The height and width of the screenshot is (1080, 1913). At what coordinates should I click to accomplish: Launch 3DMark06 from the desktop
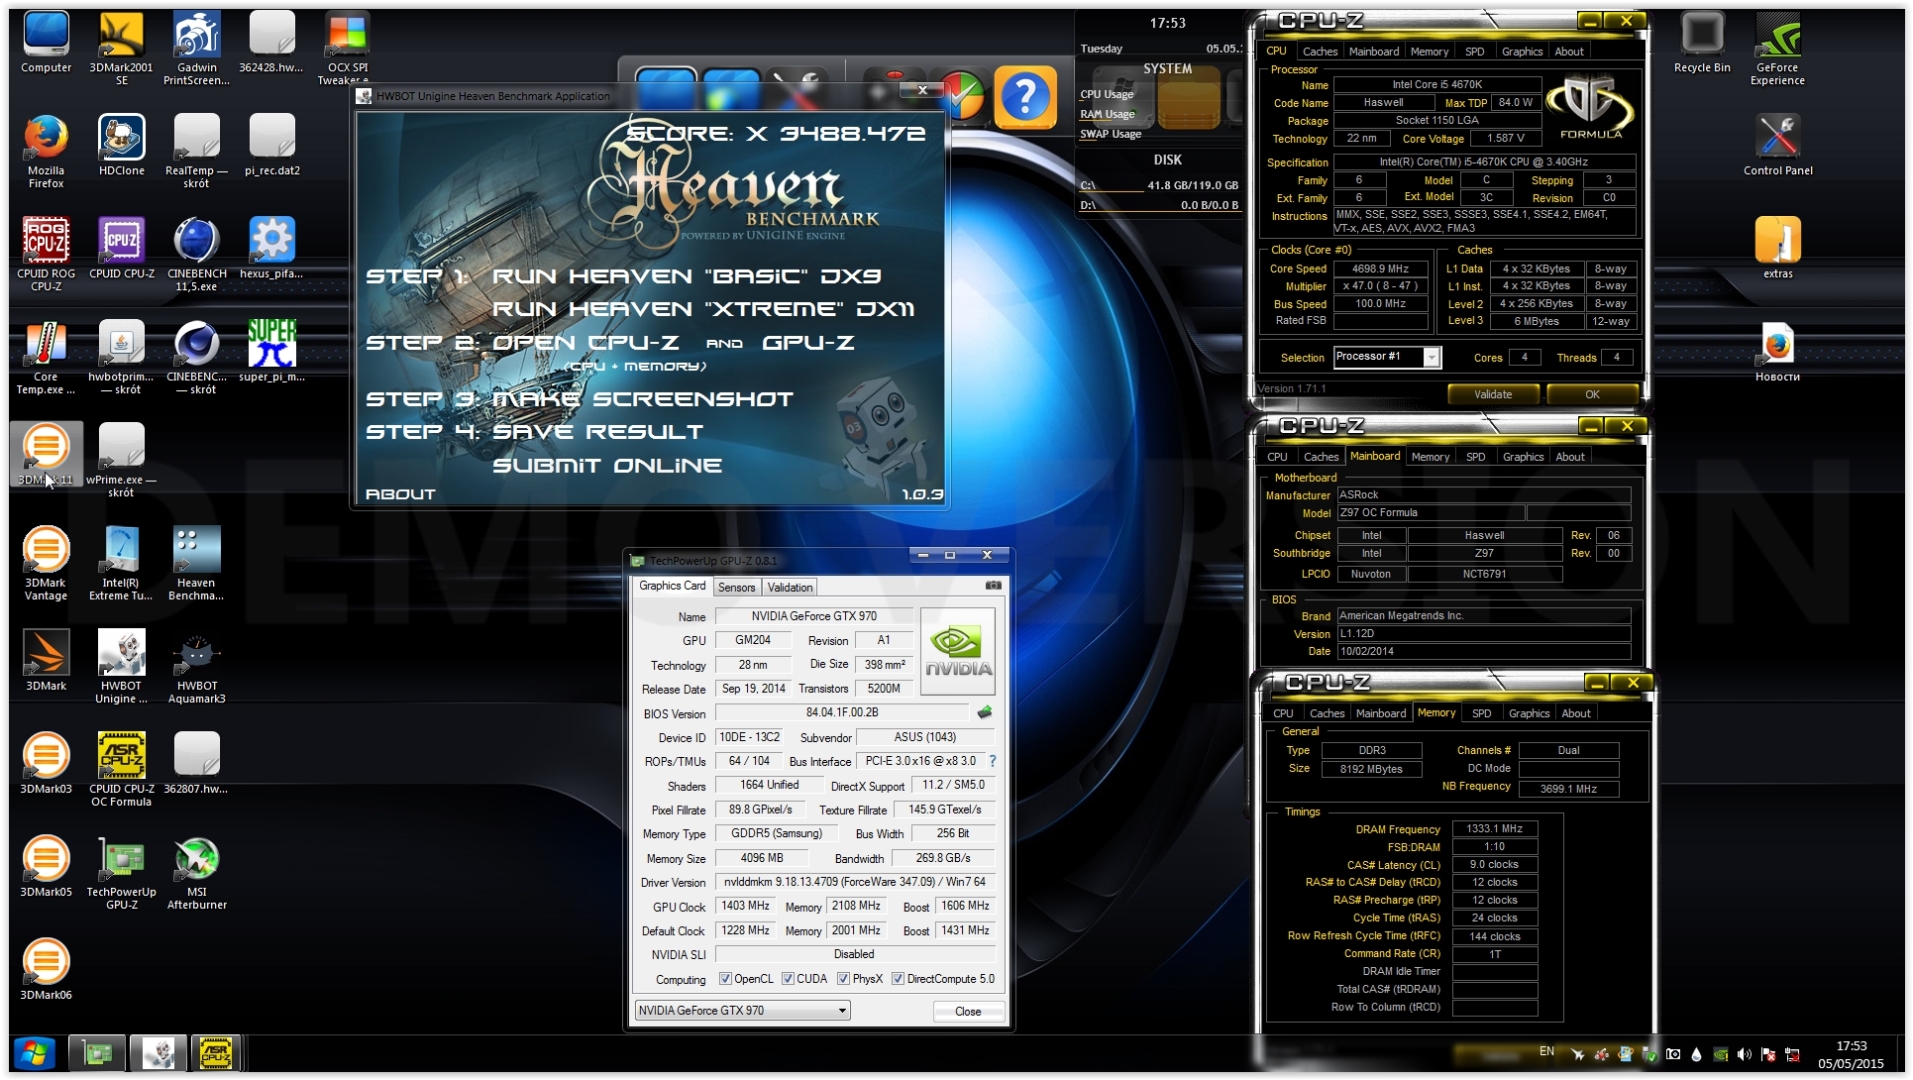46,969
